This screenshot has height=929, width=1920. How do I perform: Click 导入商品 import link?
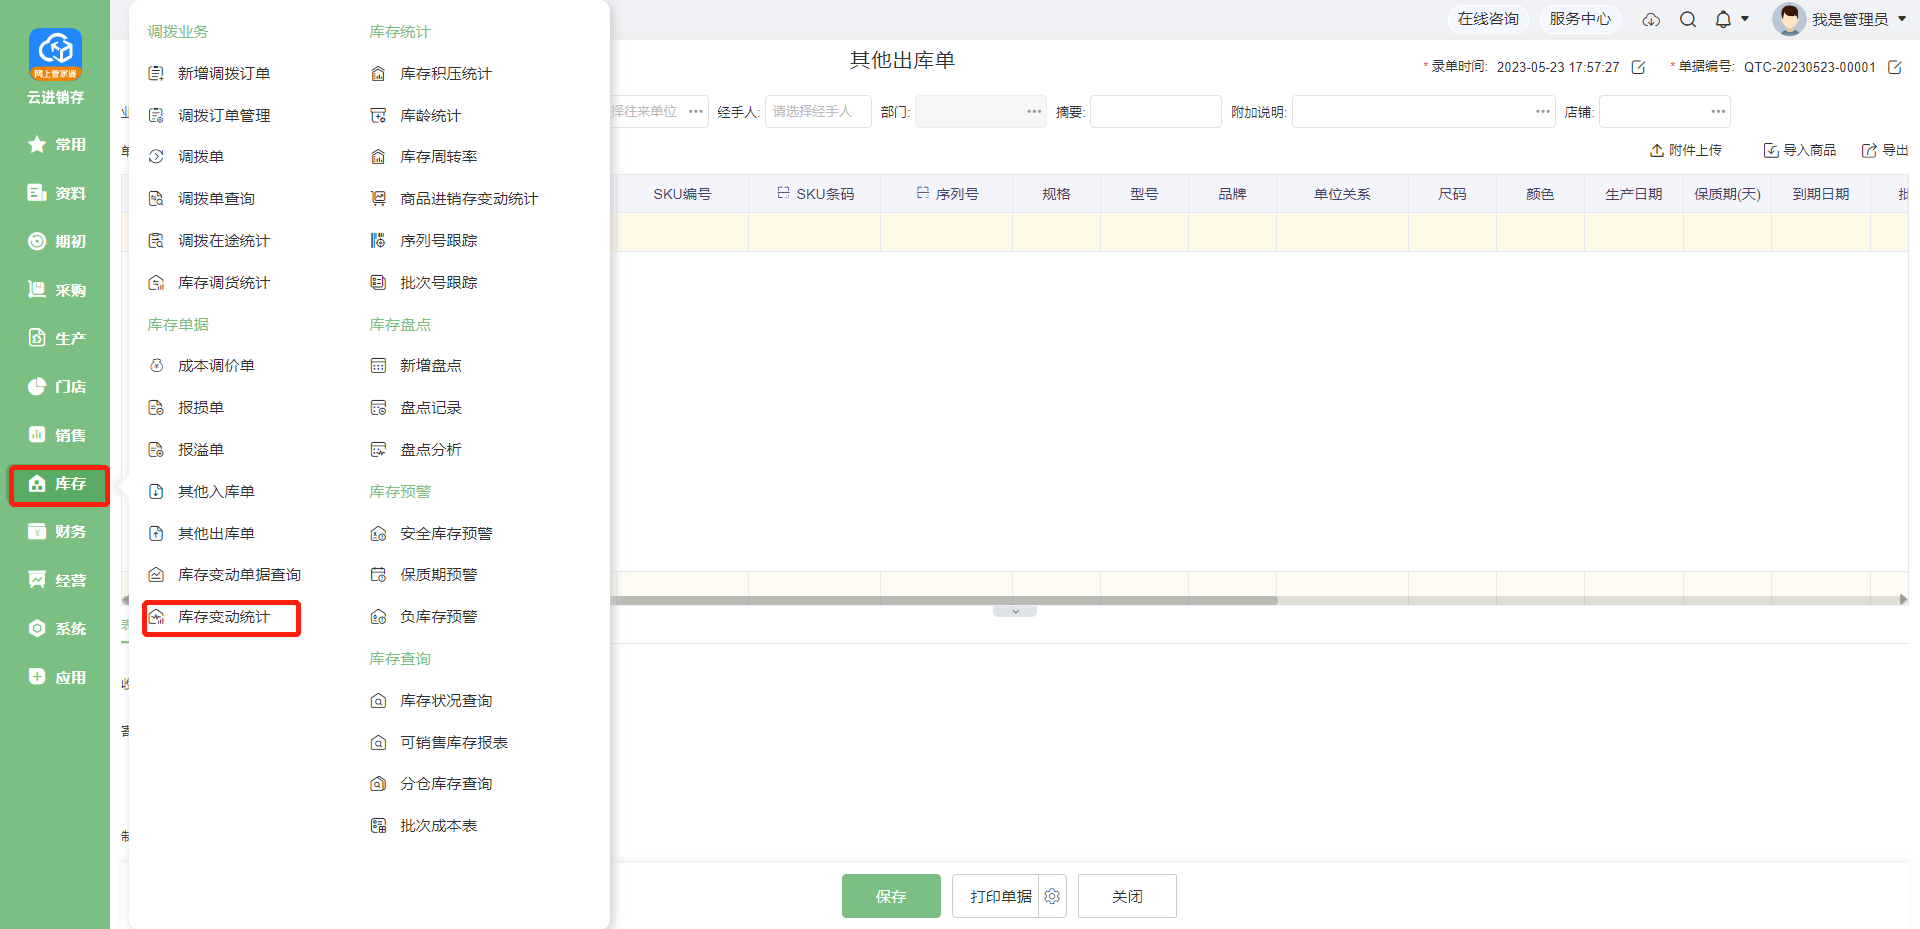[x=1800, y=150]
